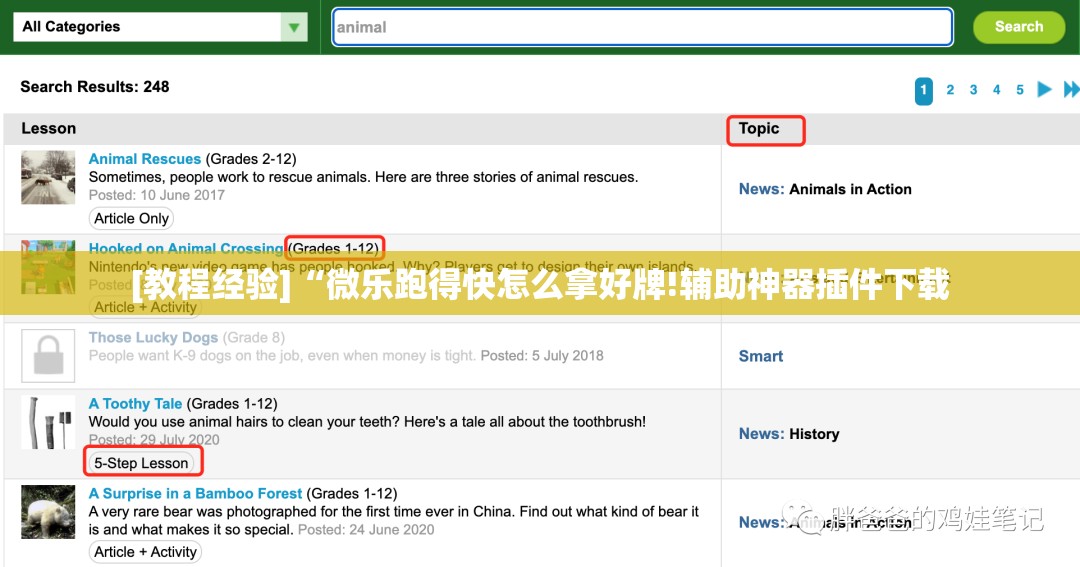Click the (Grades 2-12) text beside Animal Rescues
1080x567 pixels.
click(x=251, y=159)
